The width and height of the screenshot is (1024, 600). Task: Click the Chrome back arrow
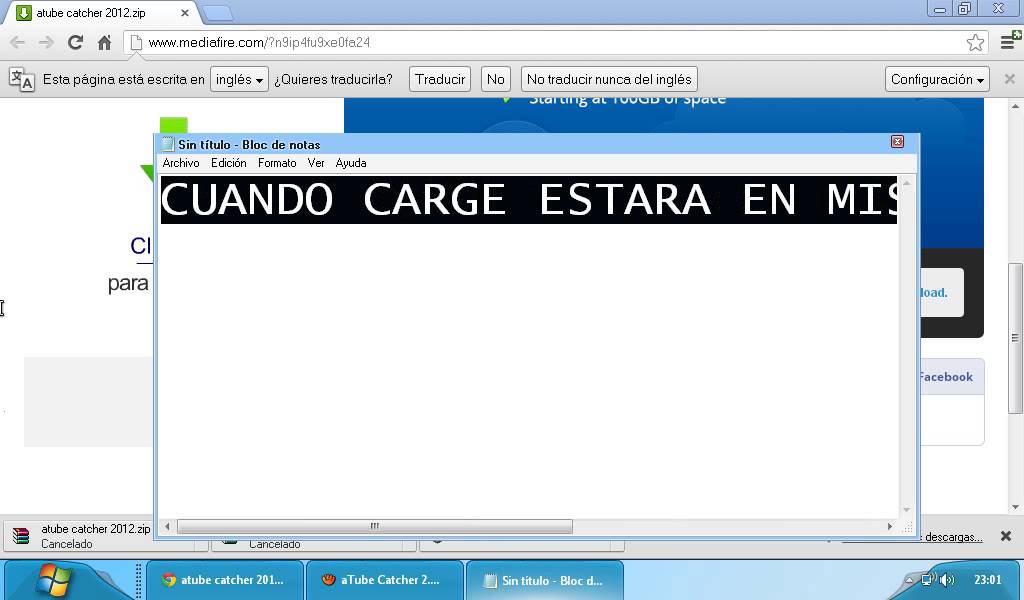18,42
